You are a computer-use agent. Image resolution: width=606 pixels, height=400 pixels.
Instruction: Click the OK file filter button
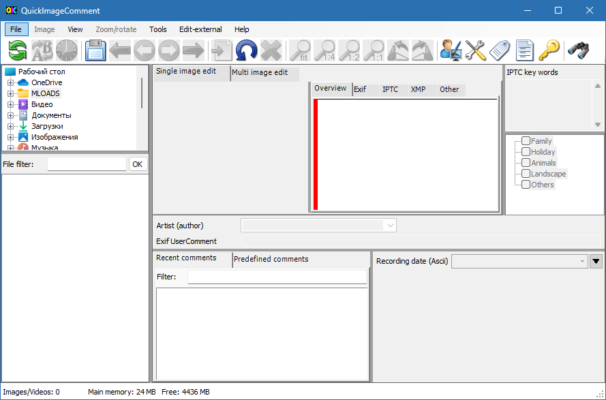pos(137,164)
